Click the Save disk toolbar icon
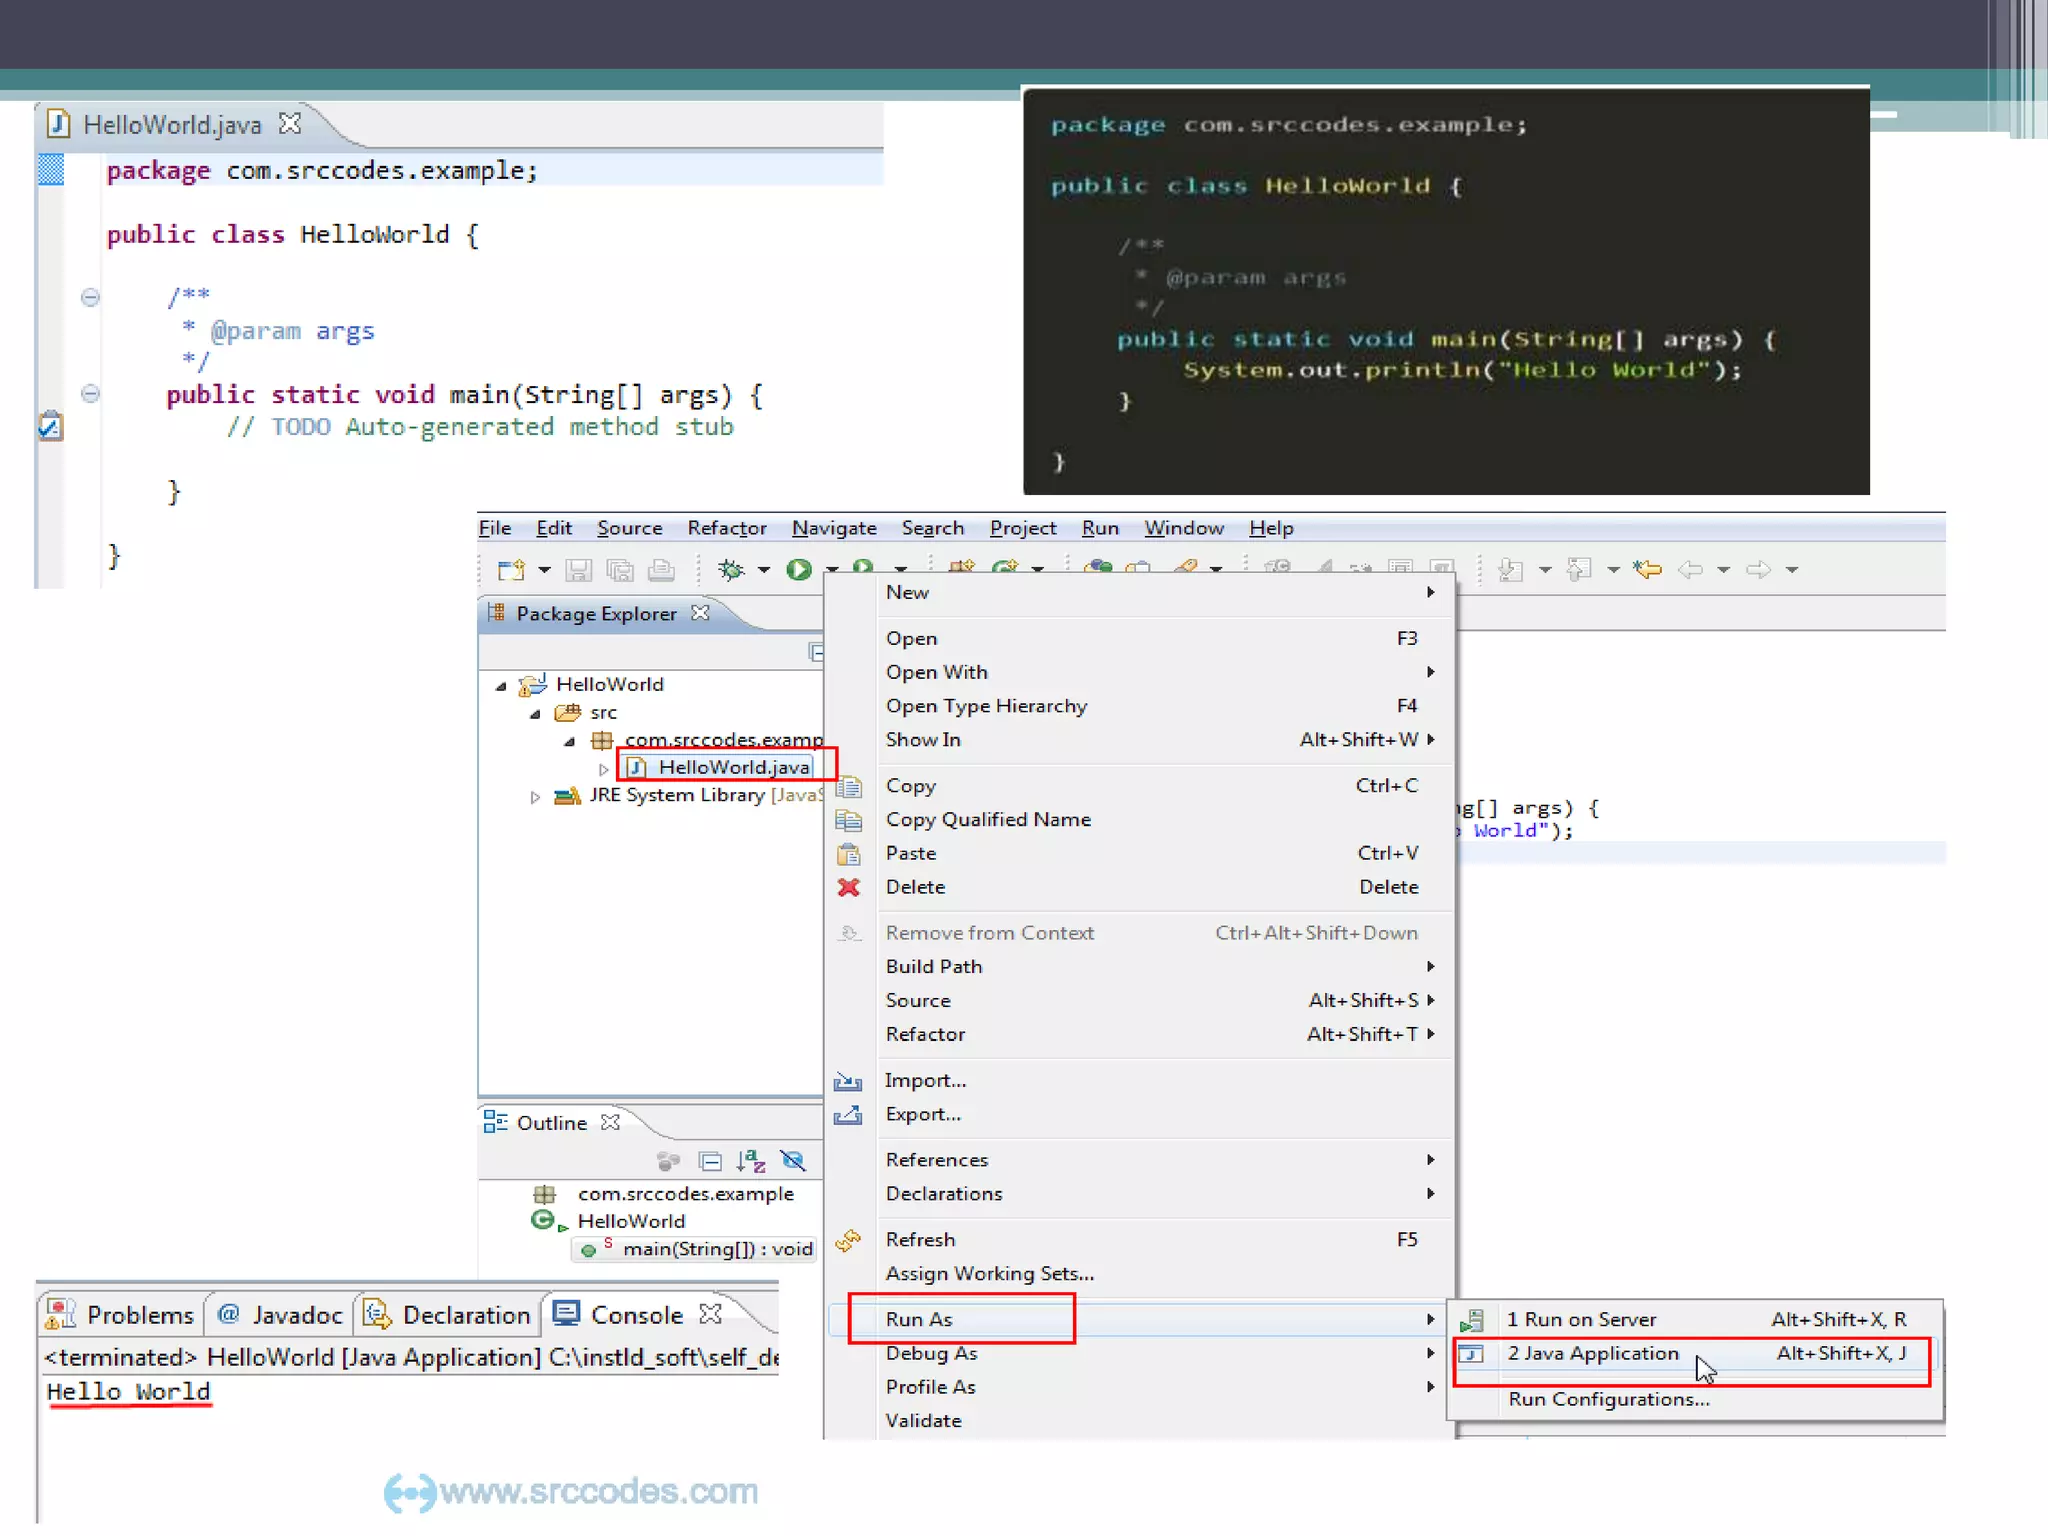 [x=578, y=570]
